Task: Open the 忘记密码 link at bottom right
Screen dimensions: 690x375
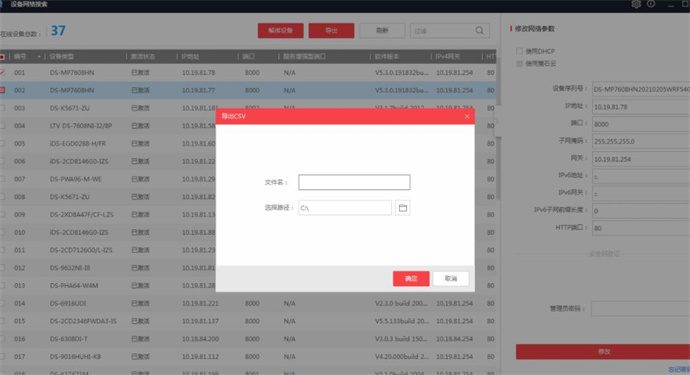Action: [679, 370]
